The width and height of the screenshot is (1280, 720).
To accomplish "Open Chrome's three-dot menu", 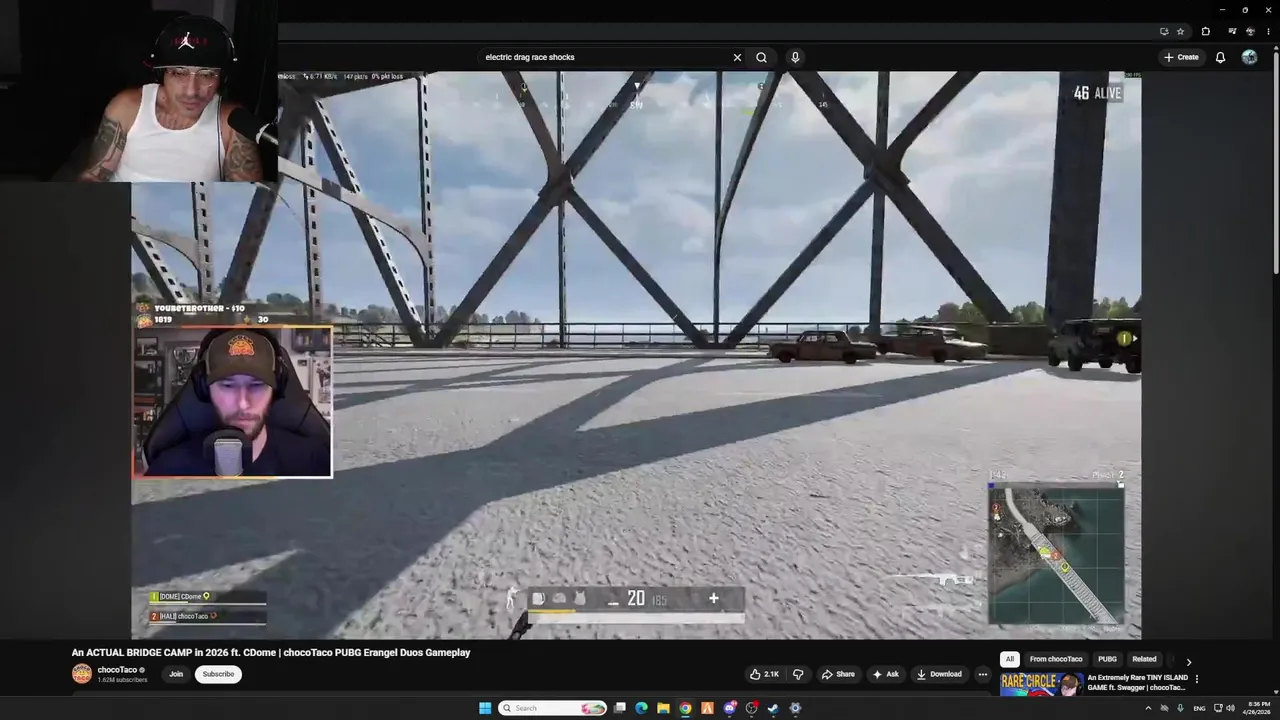I will point(1268,31).
